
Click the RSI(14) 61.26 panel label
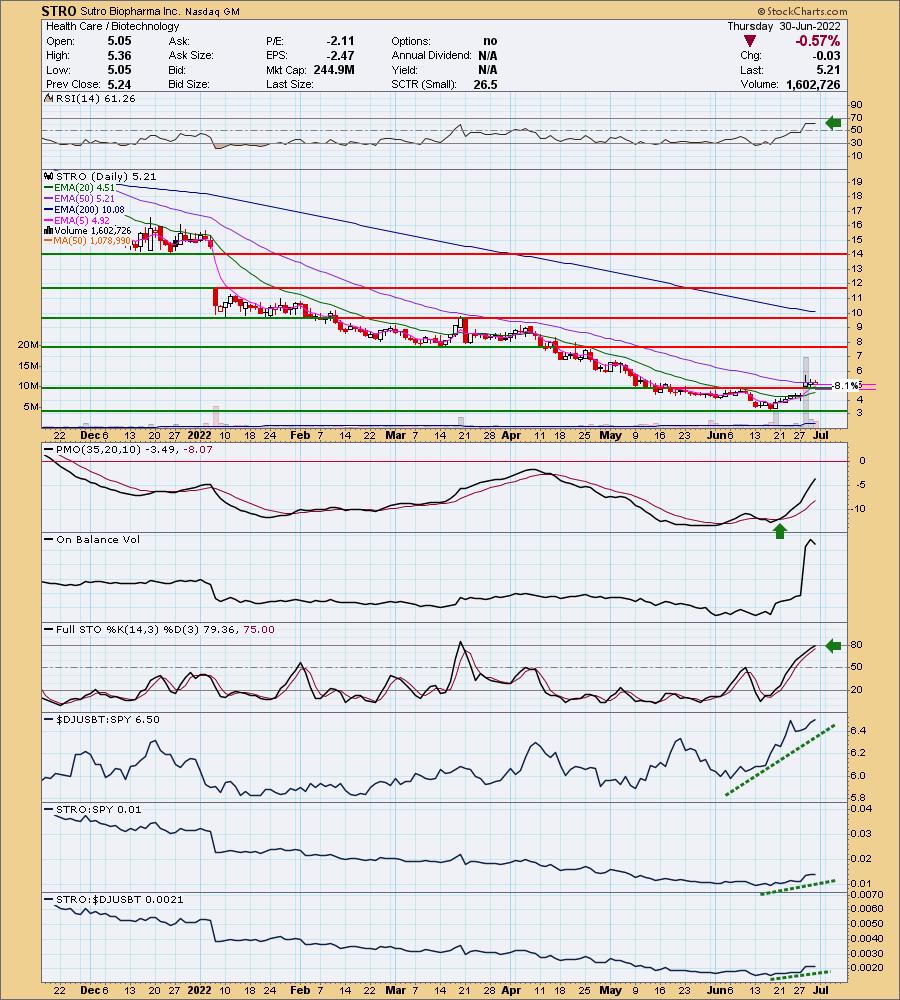pyautogui.click(x=96, y=98)
